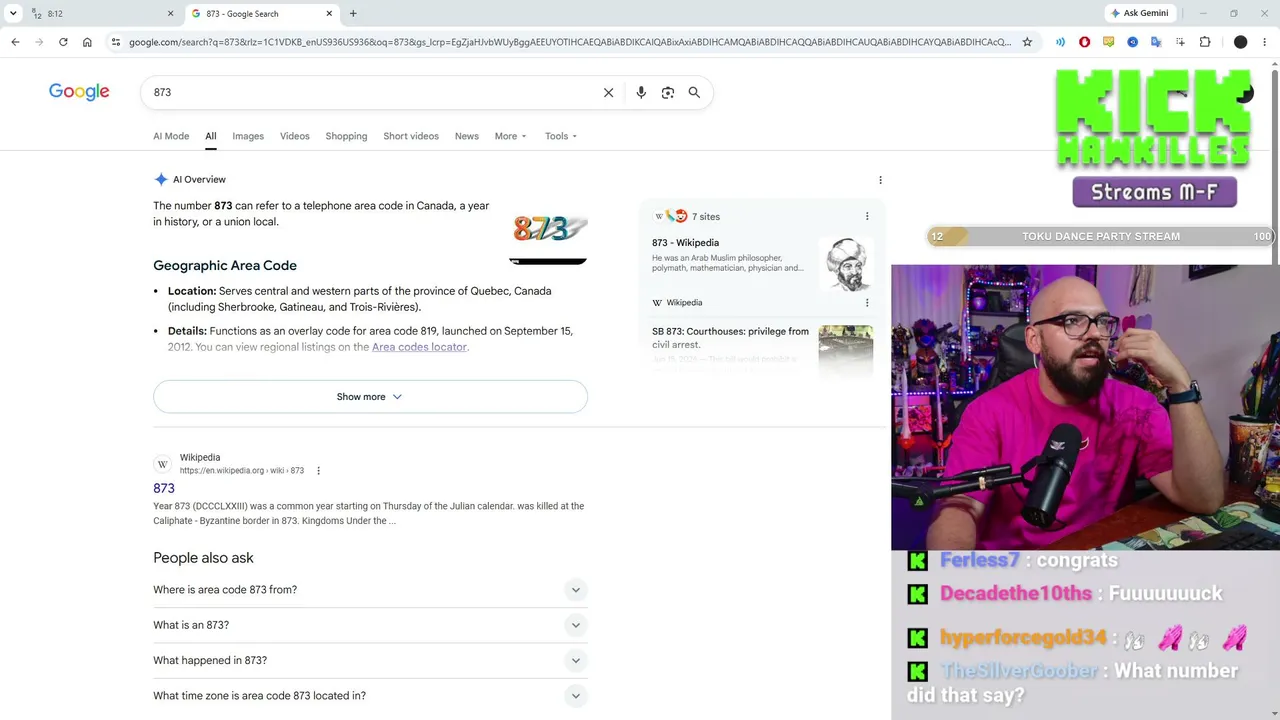Click the 7 sites source icons
The width and height of the screenshot is (1280, 720).
671,216
